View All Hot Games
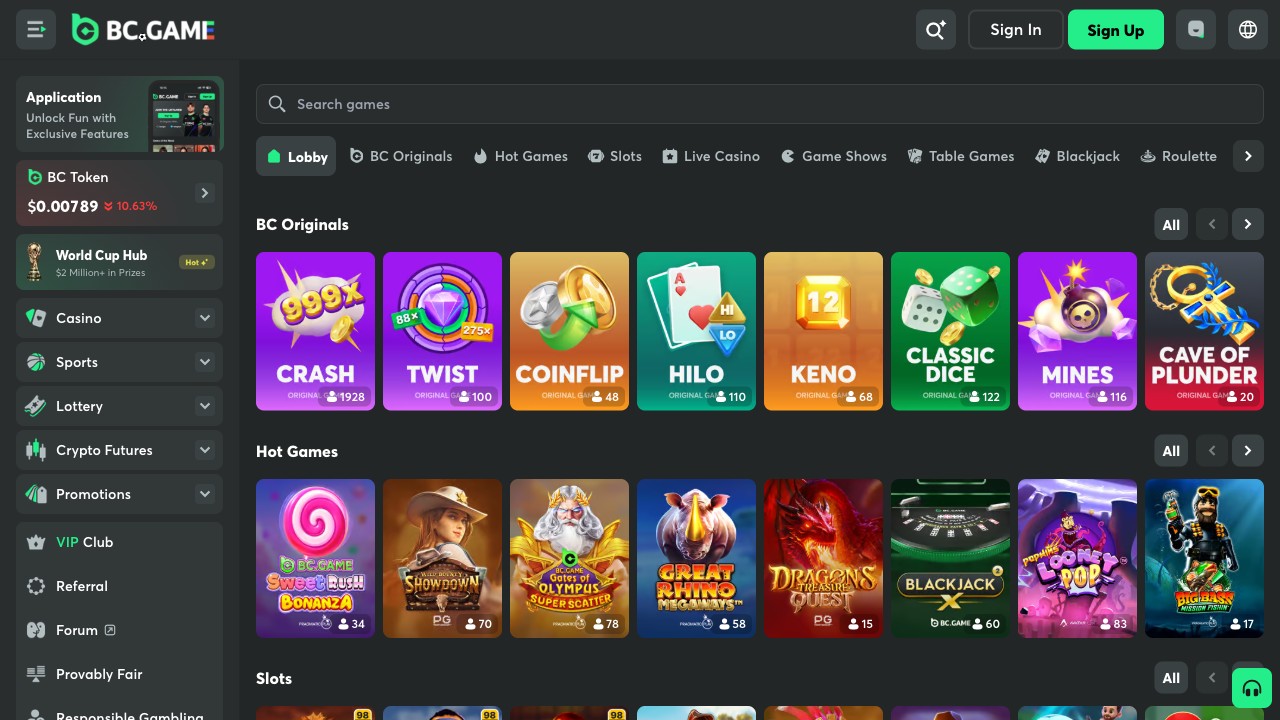This screenshot has height=720, width=1280. [x=1171, y=451]
